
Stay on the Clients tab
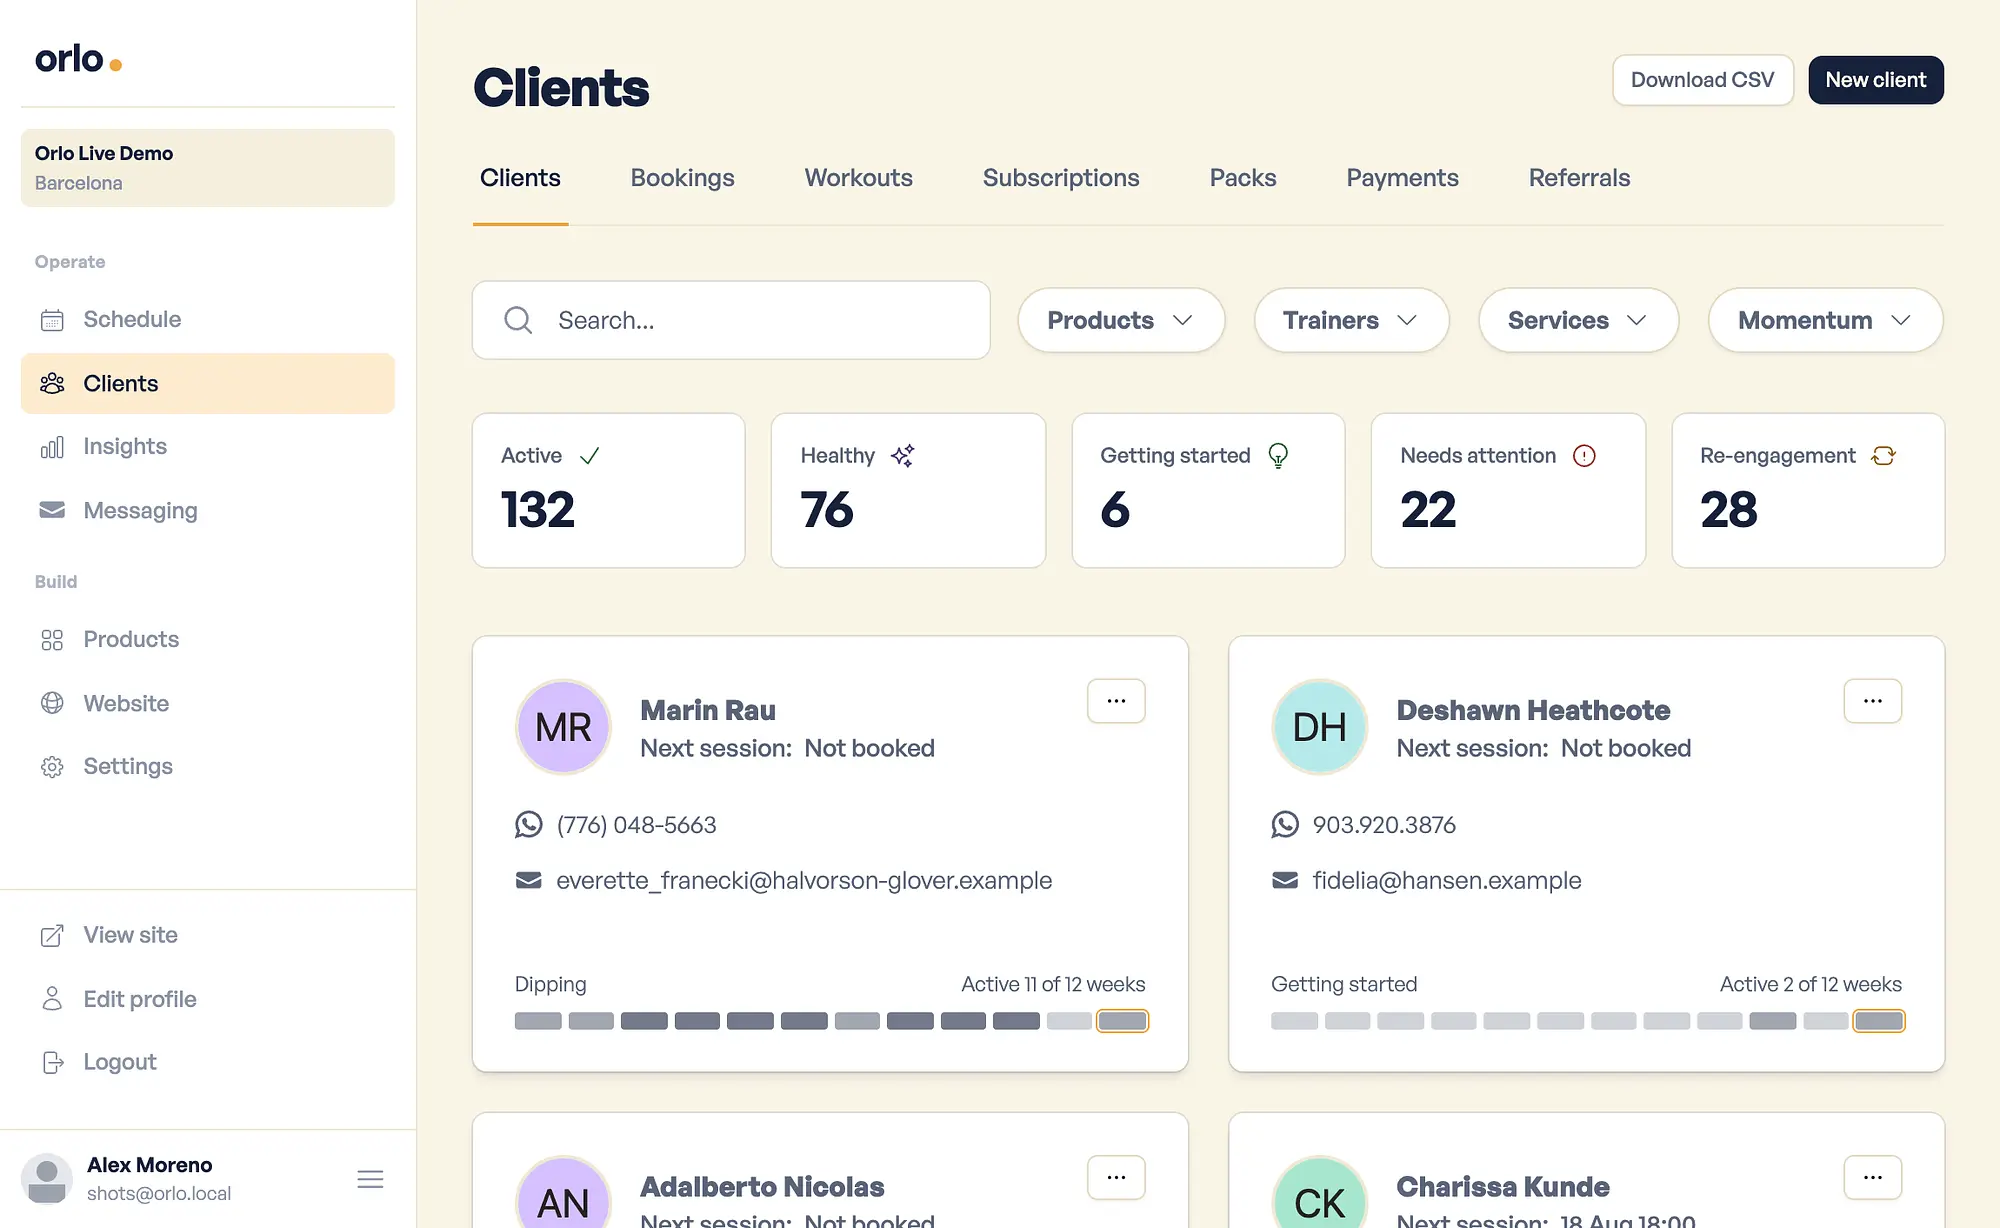520,178
